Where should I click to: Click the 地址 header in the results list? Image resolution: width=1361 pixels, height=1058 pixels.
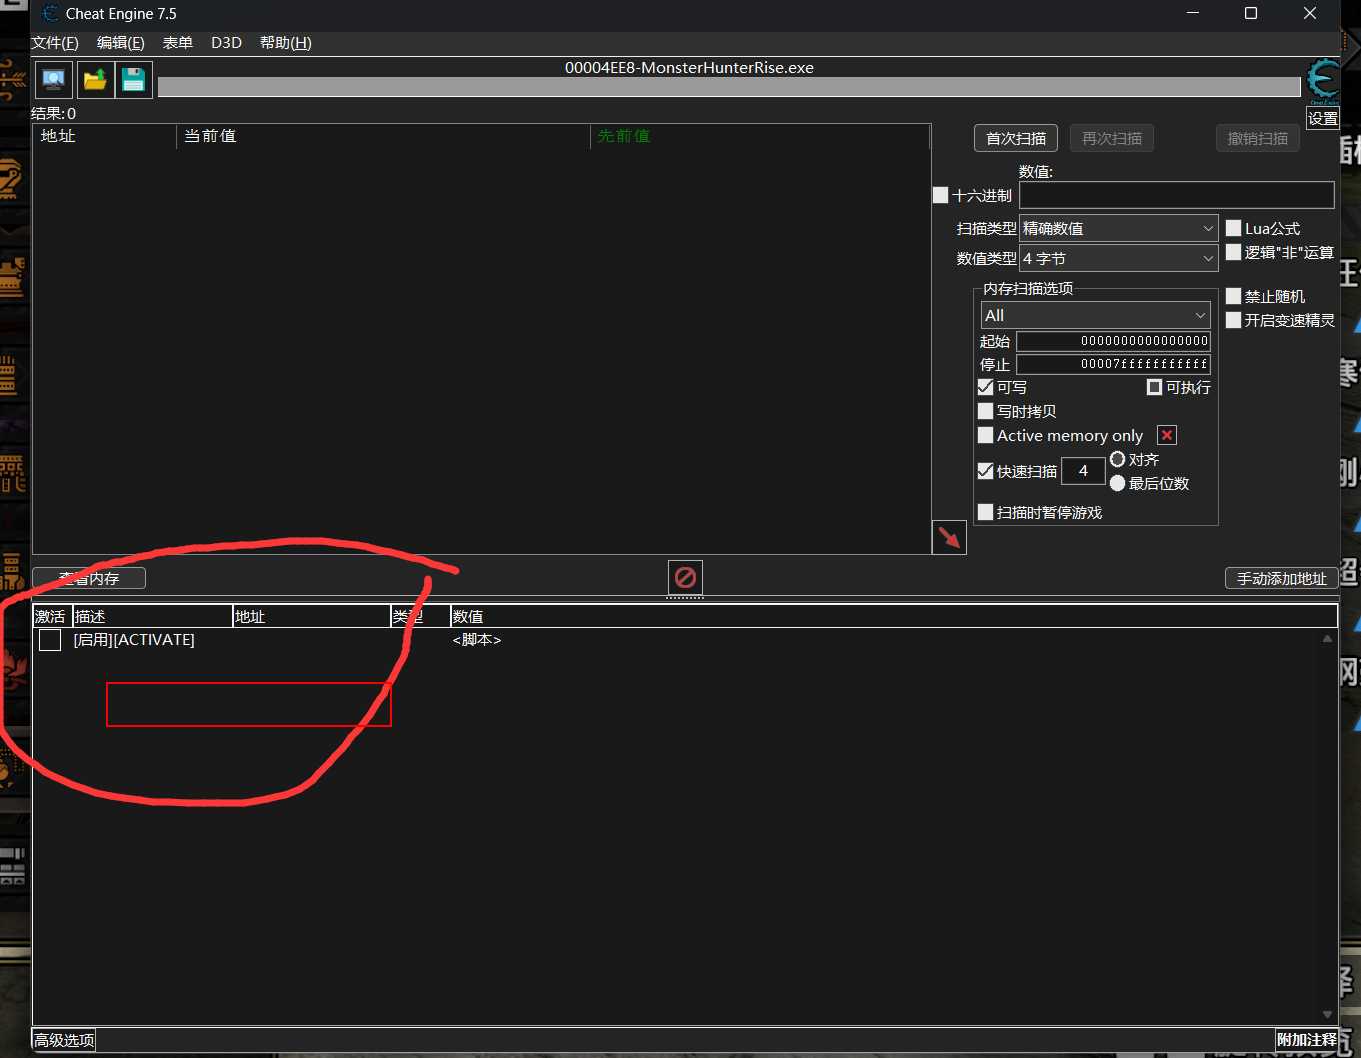pos(105,136)
